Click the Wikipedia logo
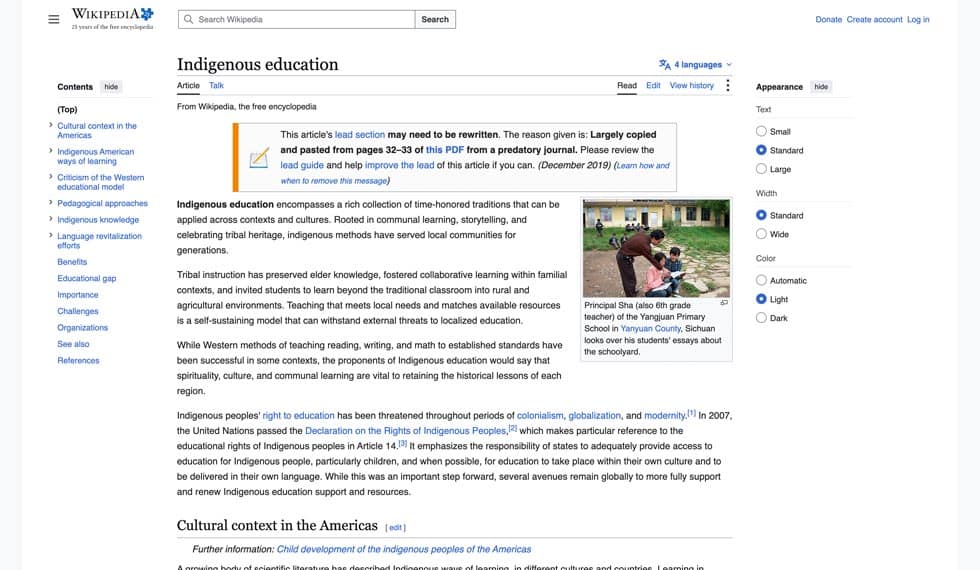Viewport: 980px width, 570px height. click(x=112, y=18)
